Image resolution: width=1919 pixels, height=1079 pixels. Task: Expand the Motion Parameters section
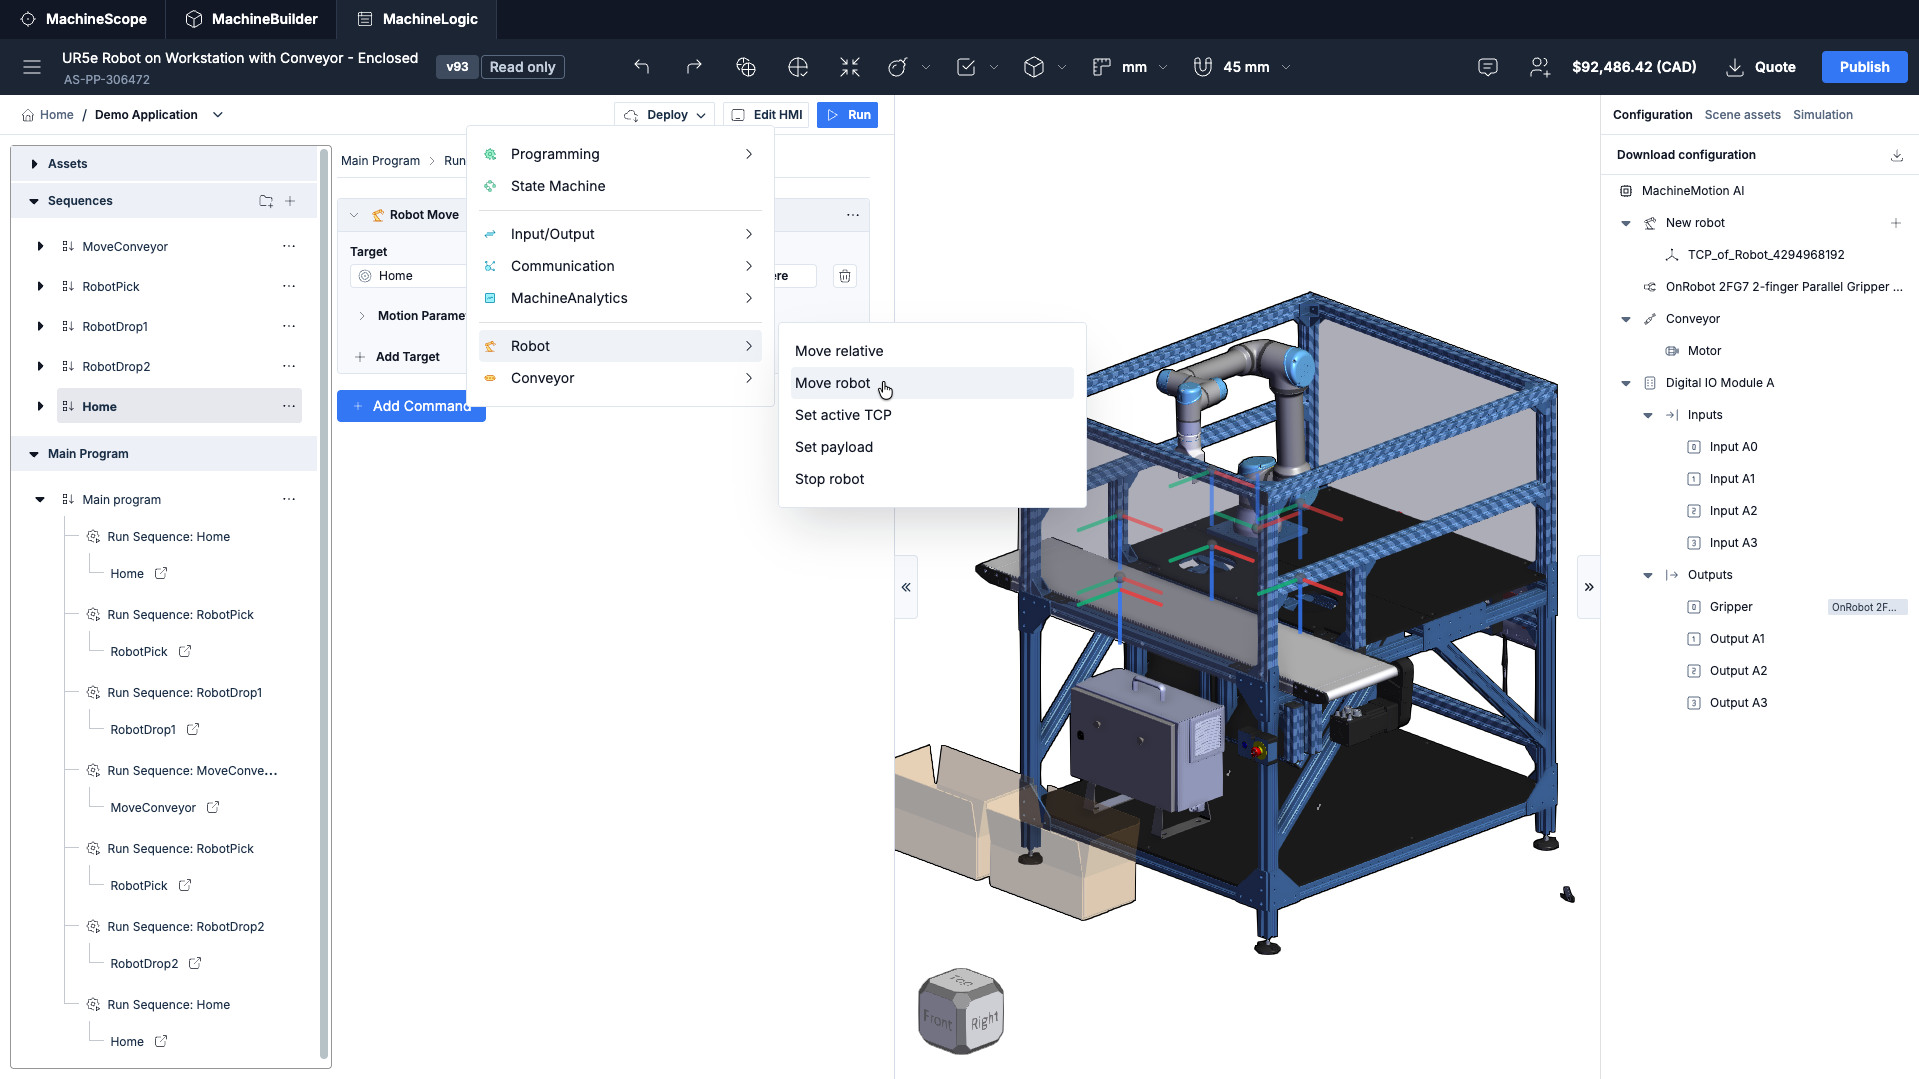[362, 316]
